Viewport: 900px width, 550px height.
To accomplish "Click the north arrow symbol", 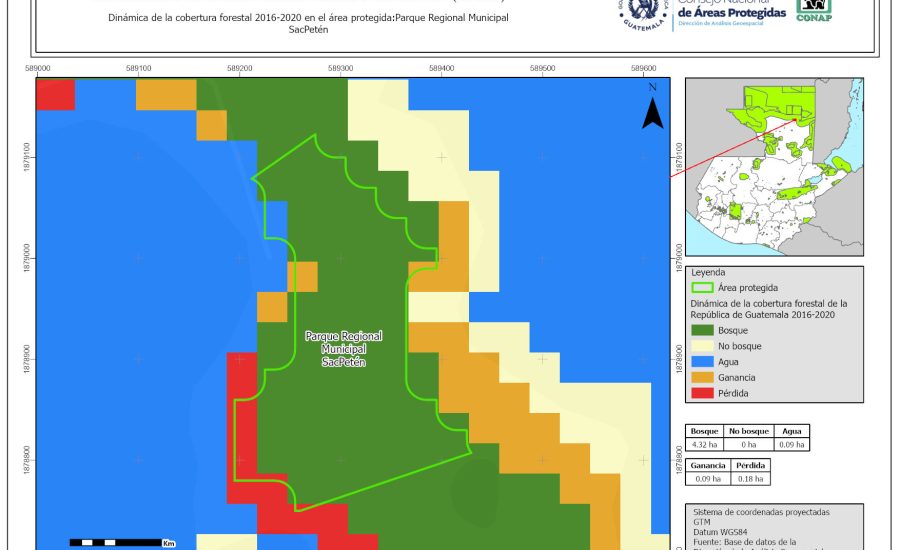I will coord(652,108).
